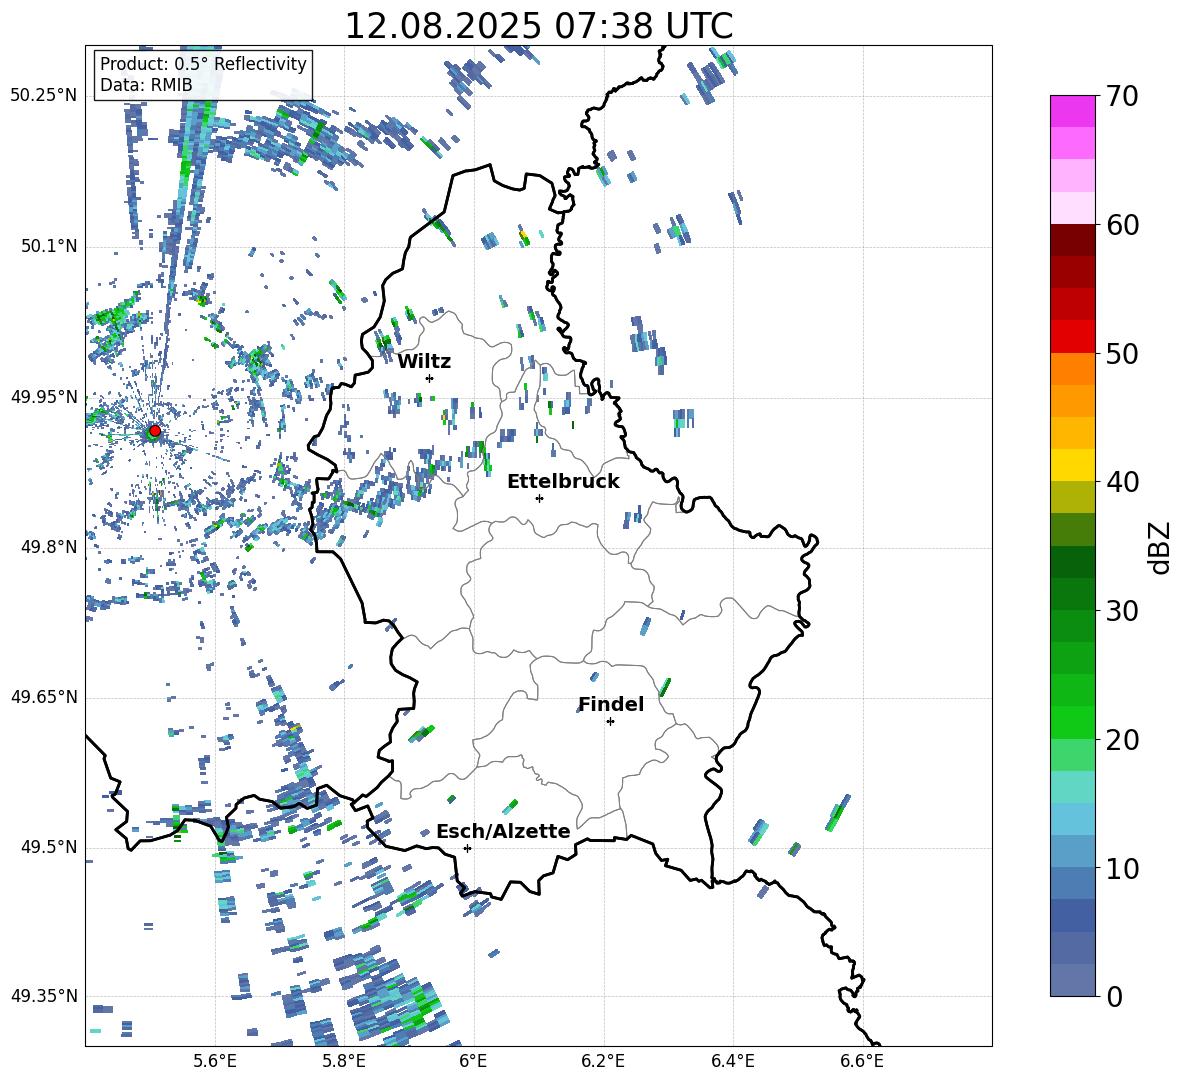
Task: Click the Product: 0.5° Reflectivity text
Action: [x=203, y=63]
